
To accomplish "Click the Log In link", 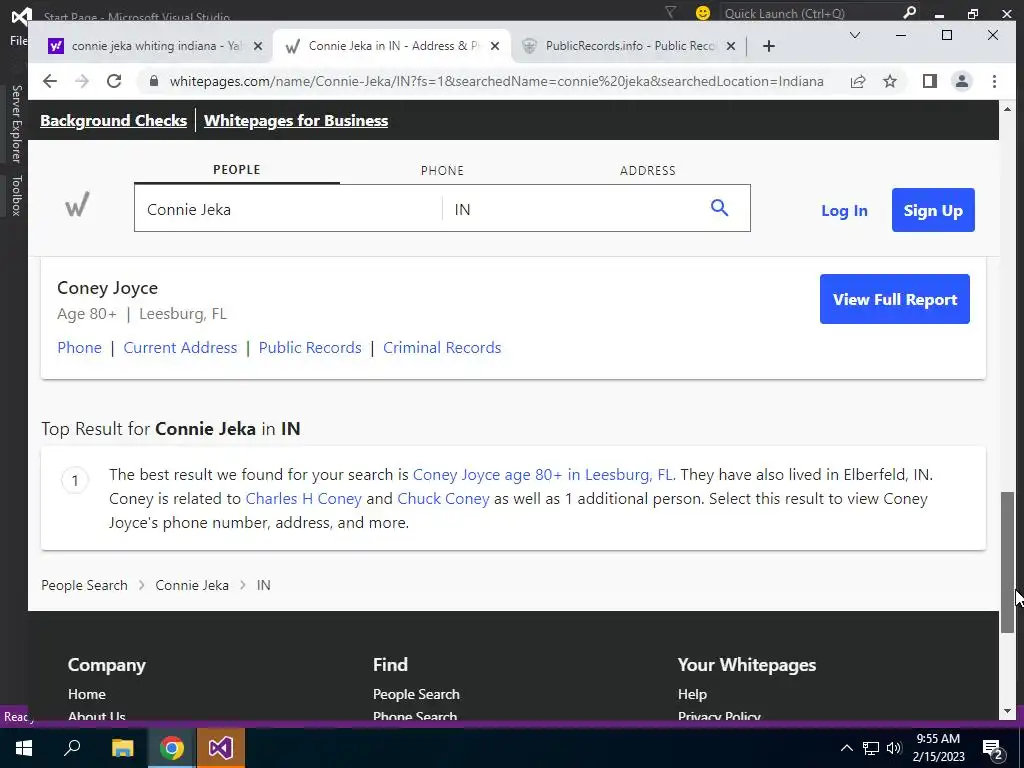I will pyautogui.click(x=844, y=210).
